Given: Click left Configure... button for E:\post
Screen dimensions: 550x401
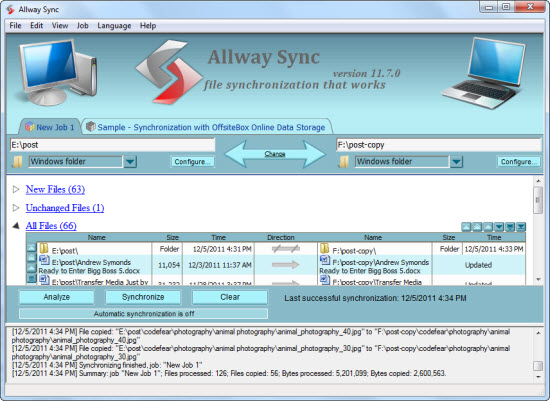Looking at the screenshot, I should (192, 162).
